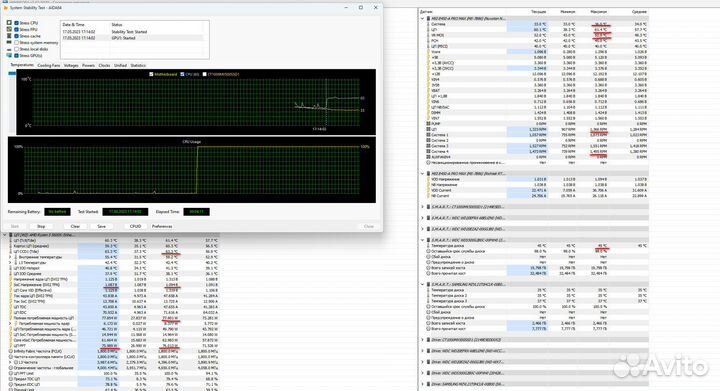
Task: Collapse the S.M.A.R.T. SAMSUNG group
Action: [422, 284]
